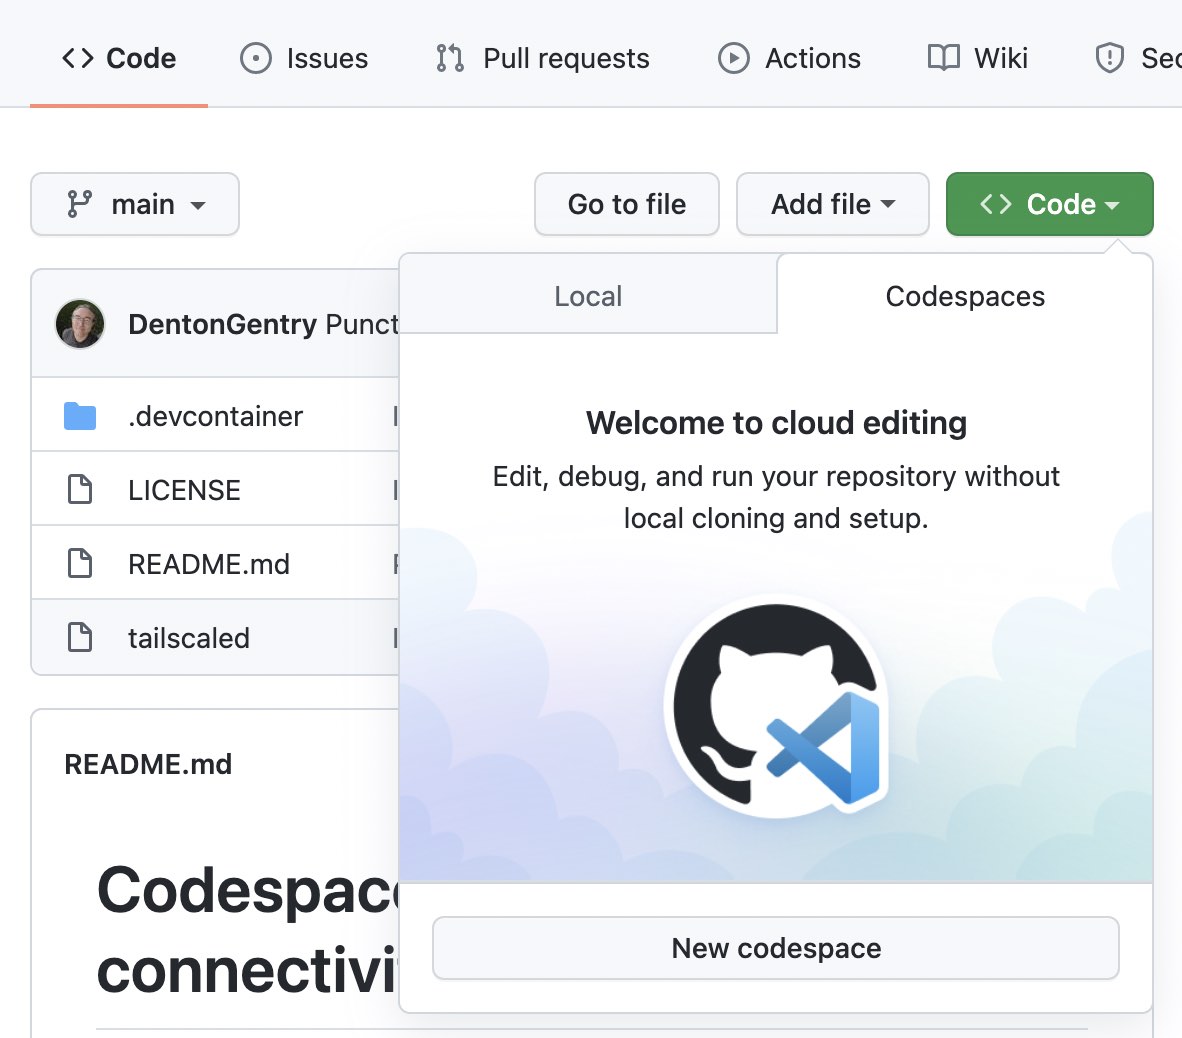Screen dimensions: 1182x1038
Task: Click the README heading starting with Codespac
Action: click(248, 932)
